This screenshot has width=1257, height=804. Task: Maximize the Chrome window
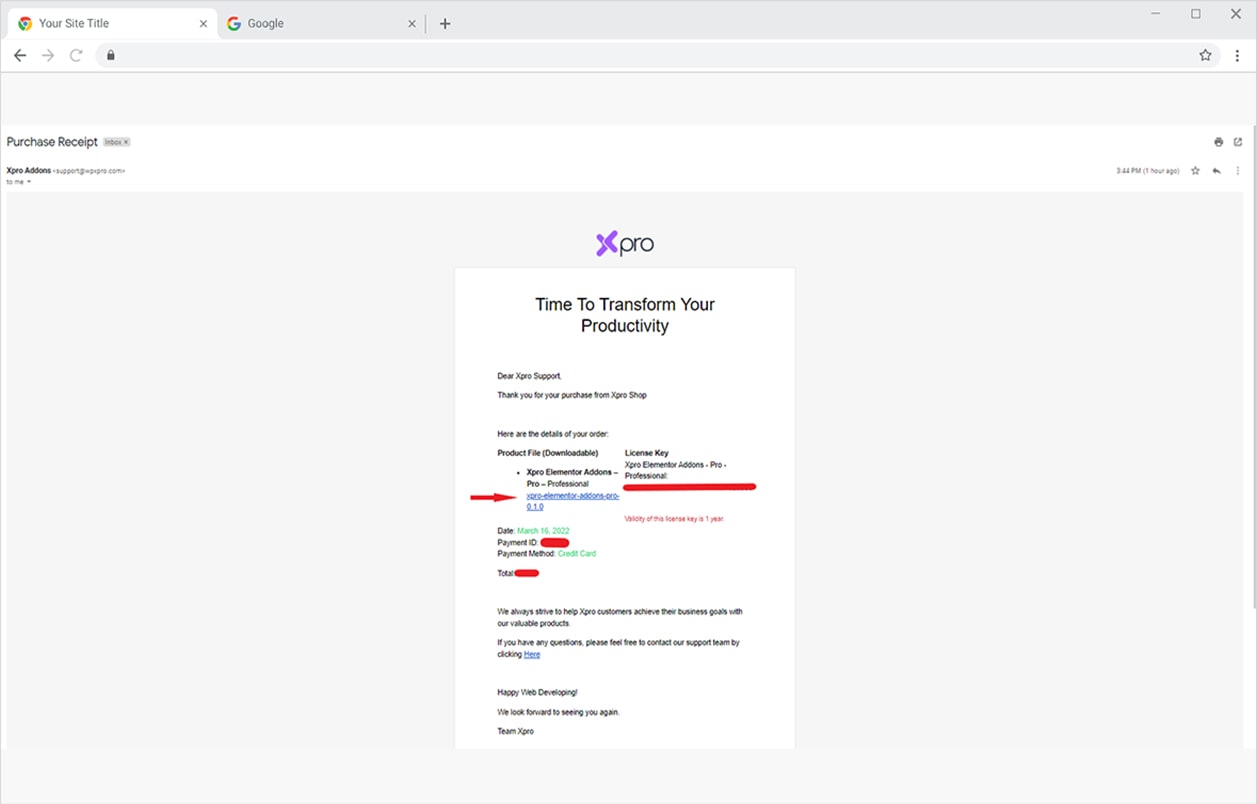point(1196,14)
